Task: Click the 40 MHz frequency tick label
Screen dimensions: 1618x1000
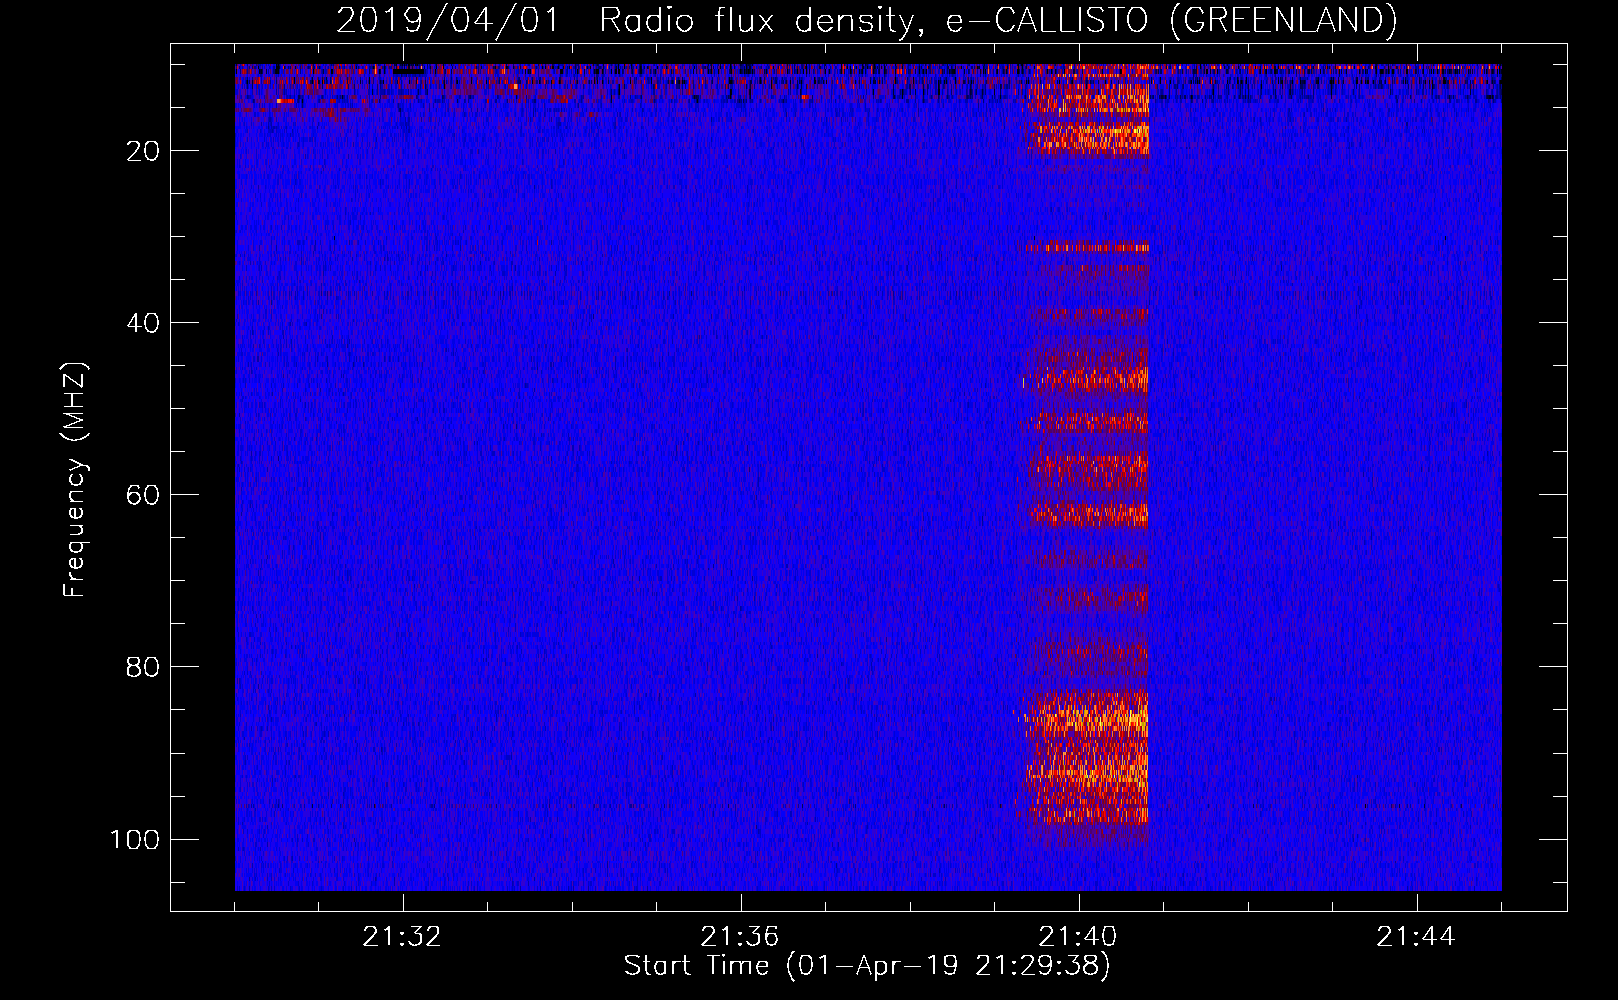Action: (143, 323)
